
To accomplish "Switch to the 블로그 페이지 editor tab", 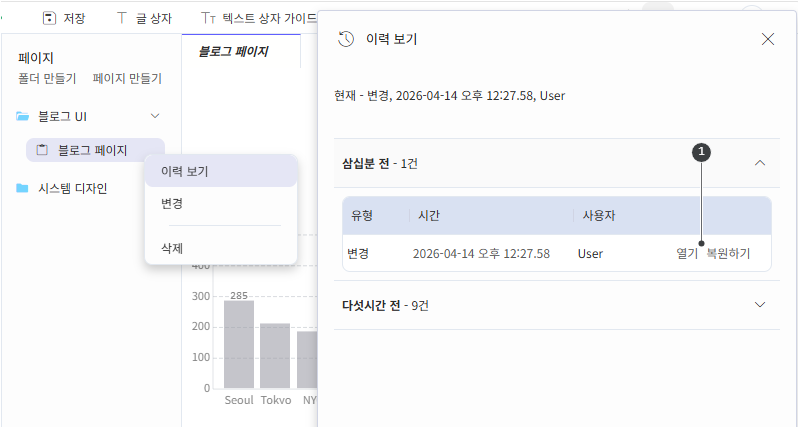I will coord(233,51).
